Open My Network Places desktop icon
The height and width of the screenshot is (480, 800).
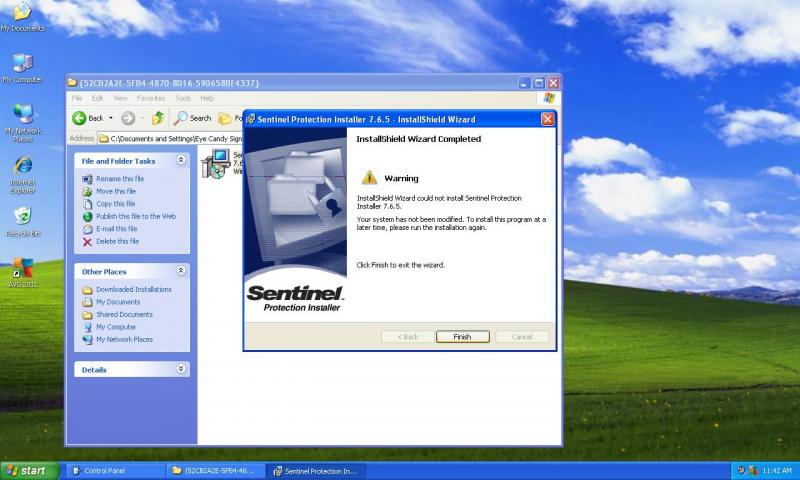22,122
